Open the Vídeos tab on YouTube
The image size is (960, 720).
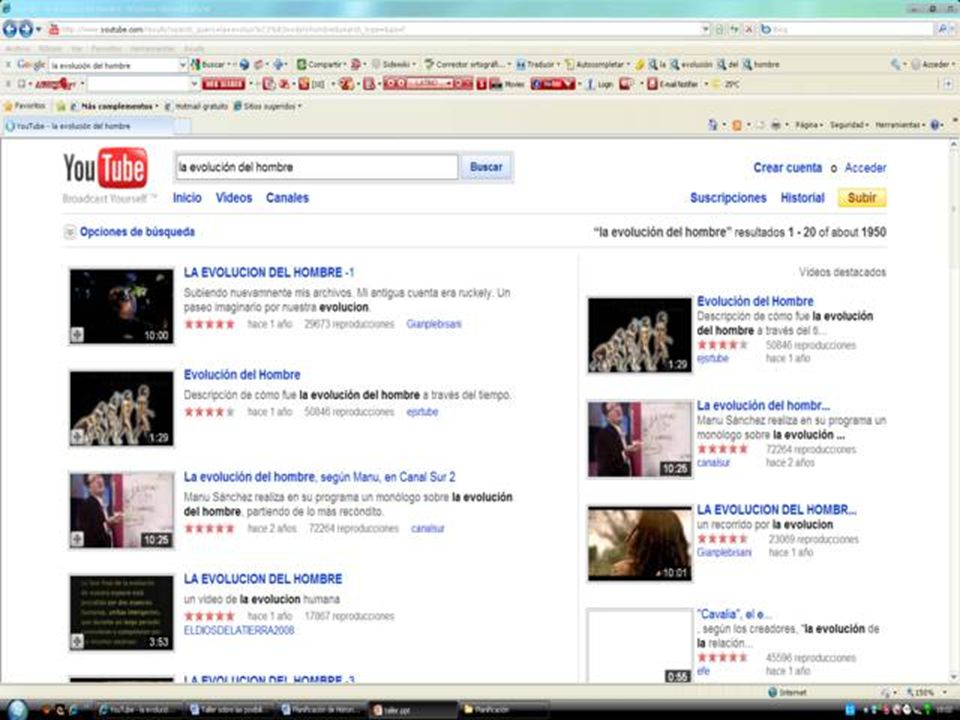[233, 198]
